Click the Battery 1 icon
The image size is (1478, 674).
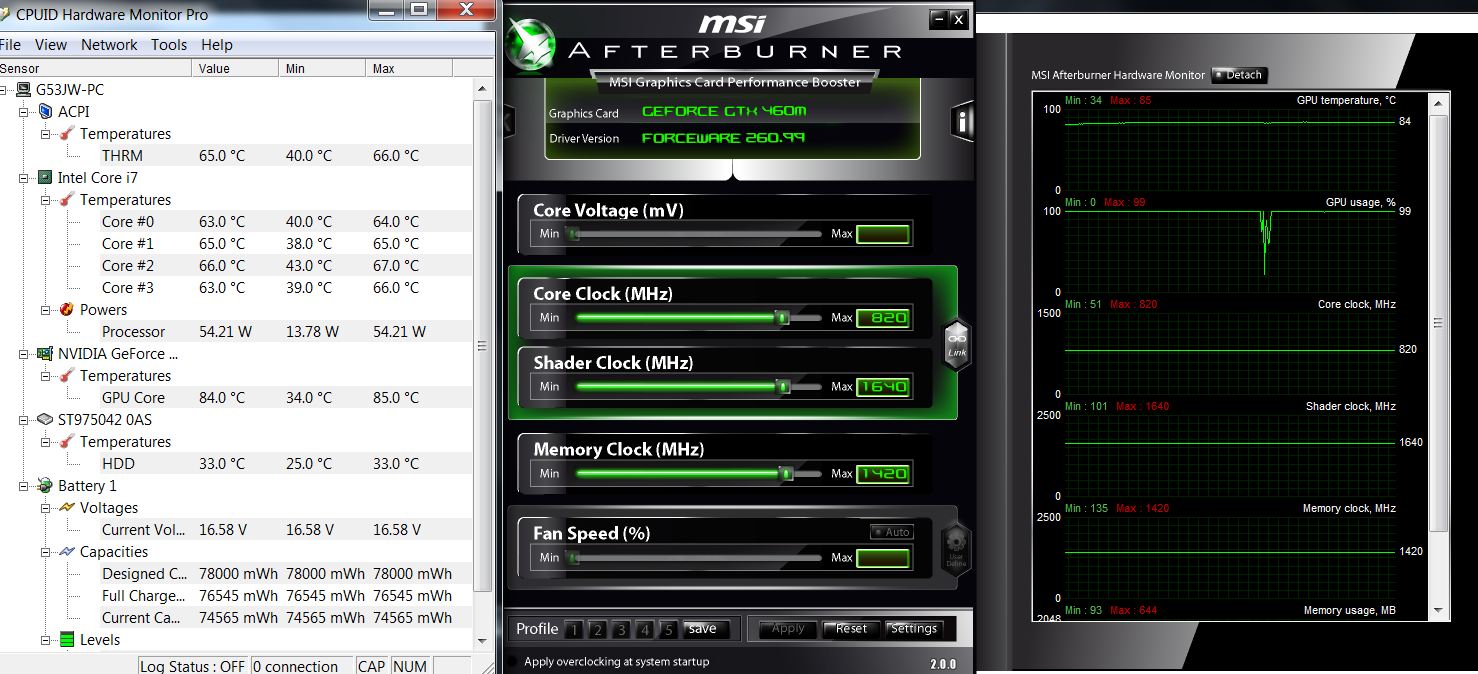tap(44, 486)
